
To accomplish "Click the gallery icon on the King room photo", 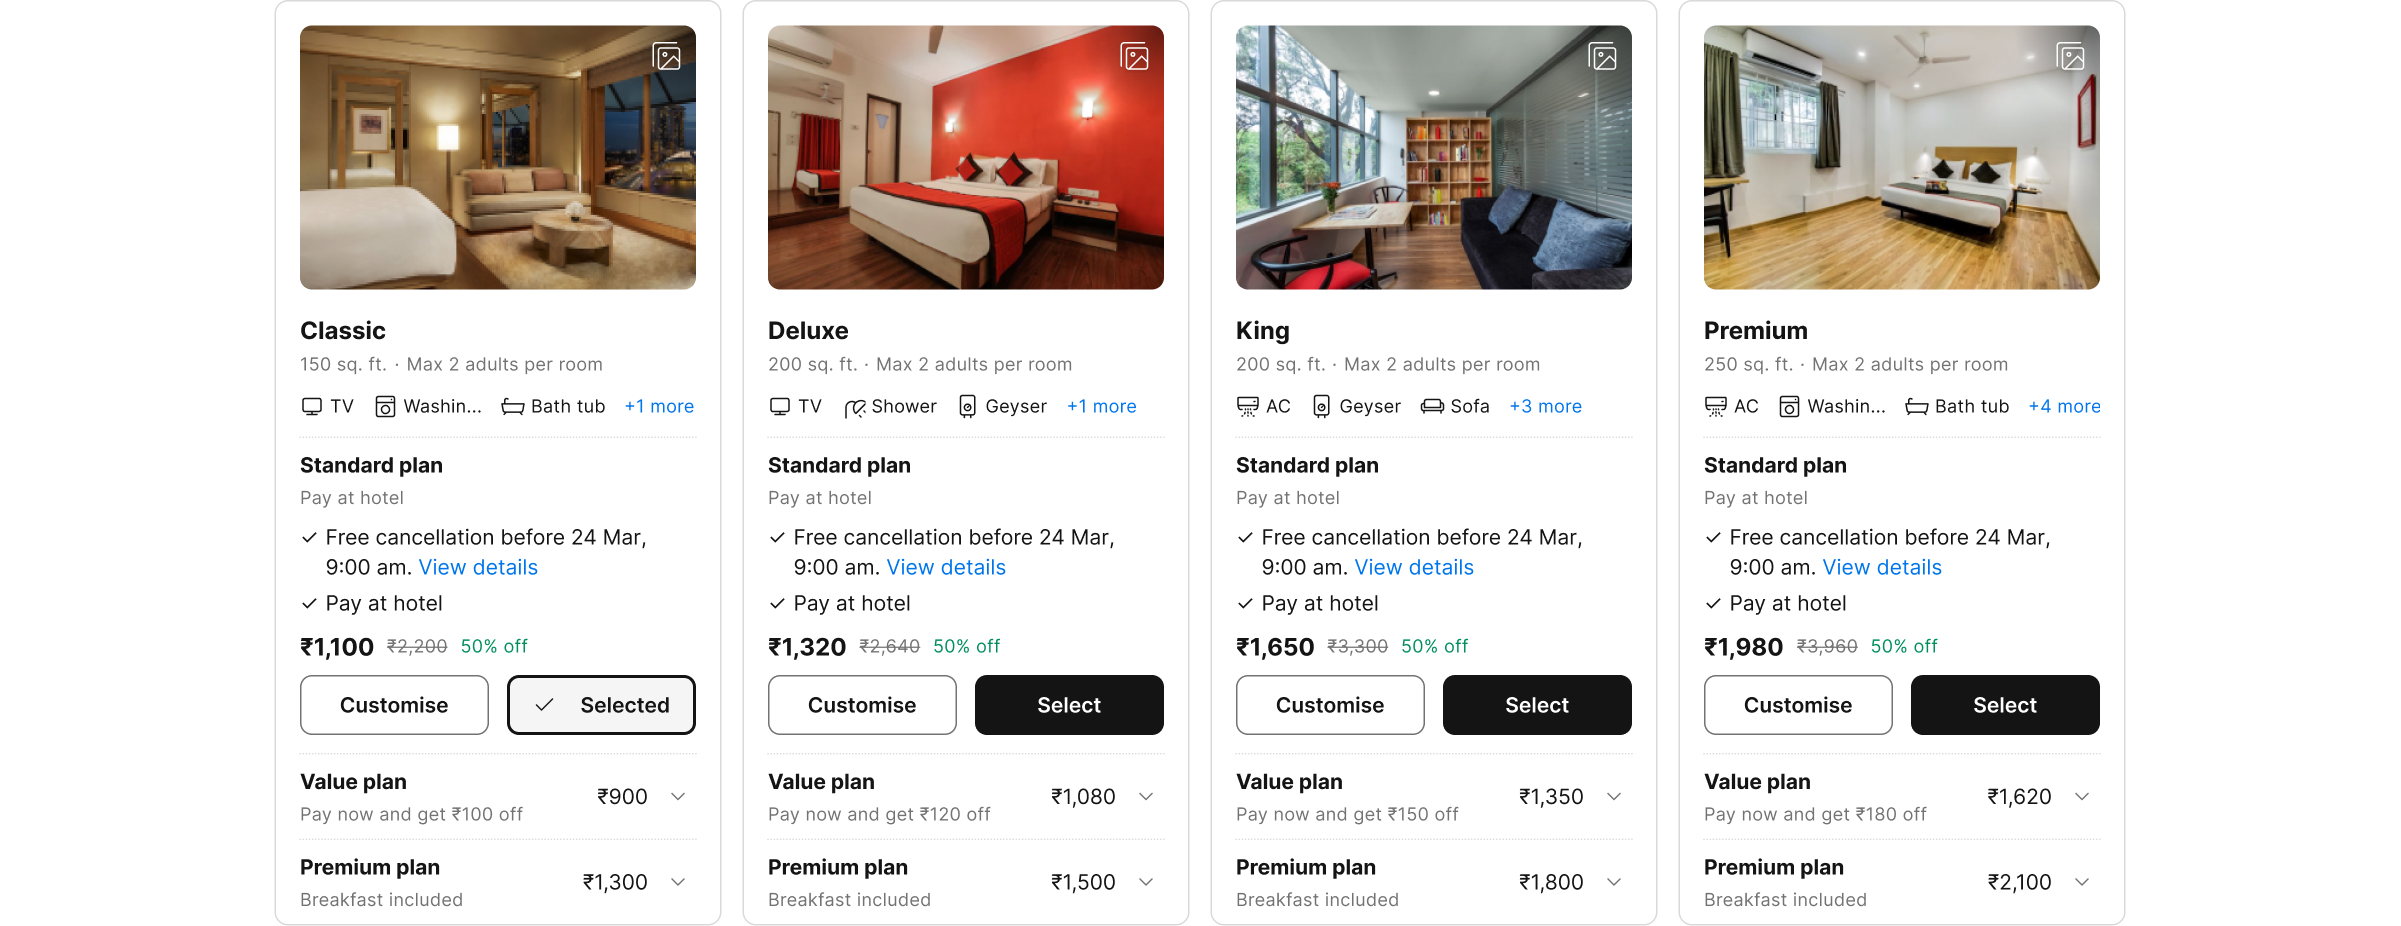I will 1603,57.
